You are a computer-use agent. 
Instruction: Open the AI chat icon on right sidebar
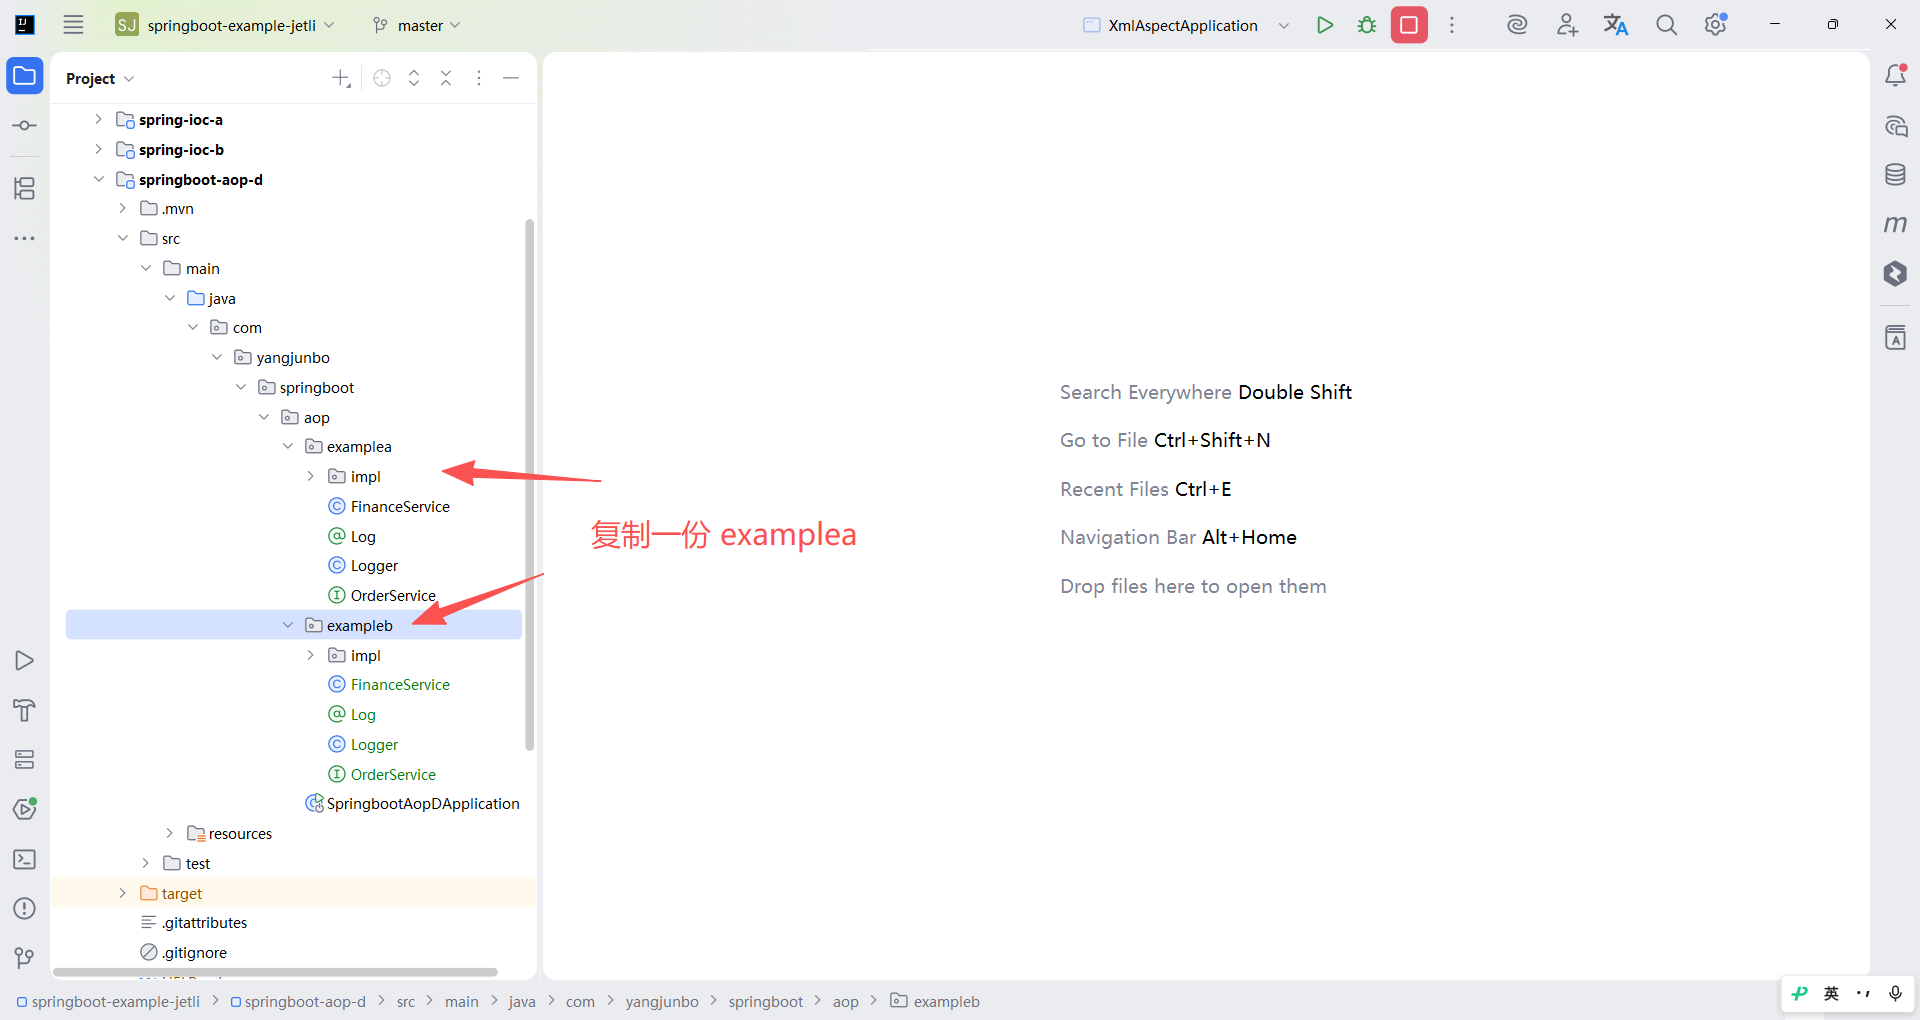point(1895,126)
